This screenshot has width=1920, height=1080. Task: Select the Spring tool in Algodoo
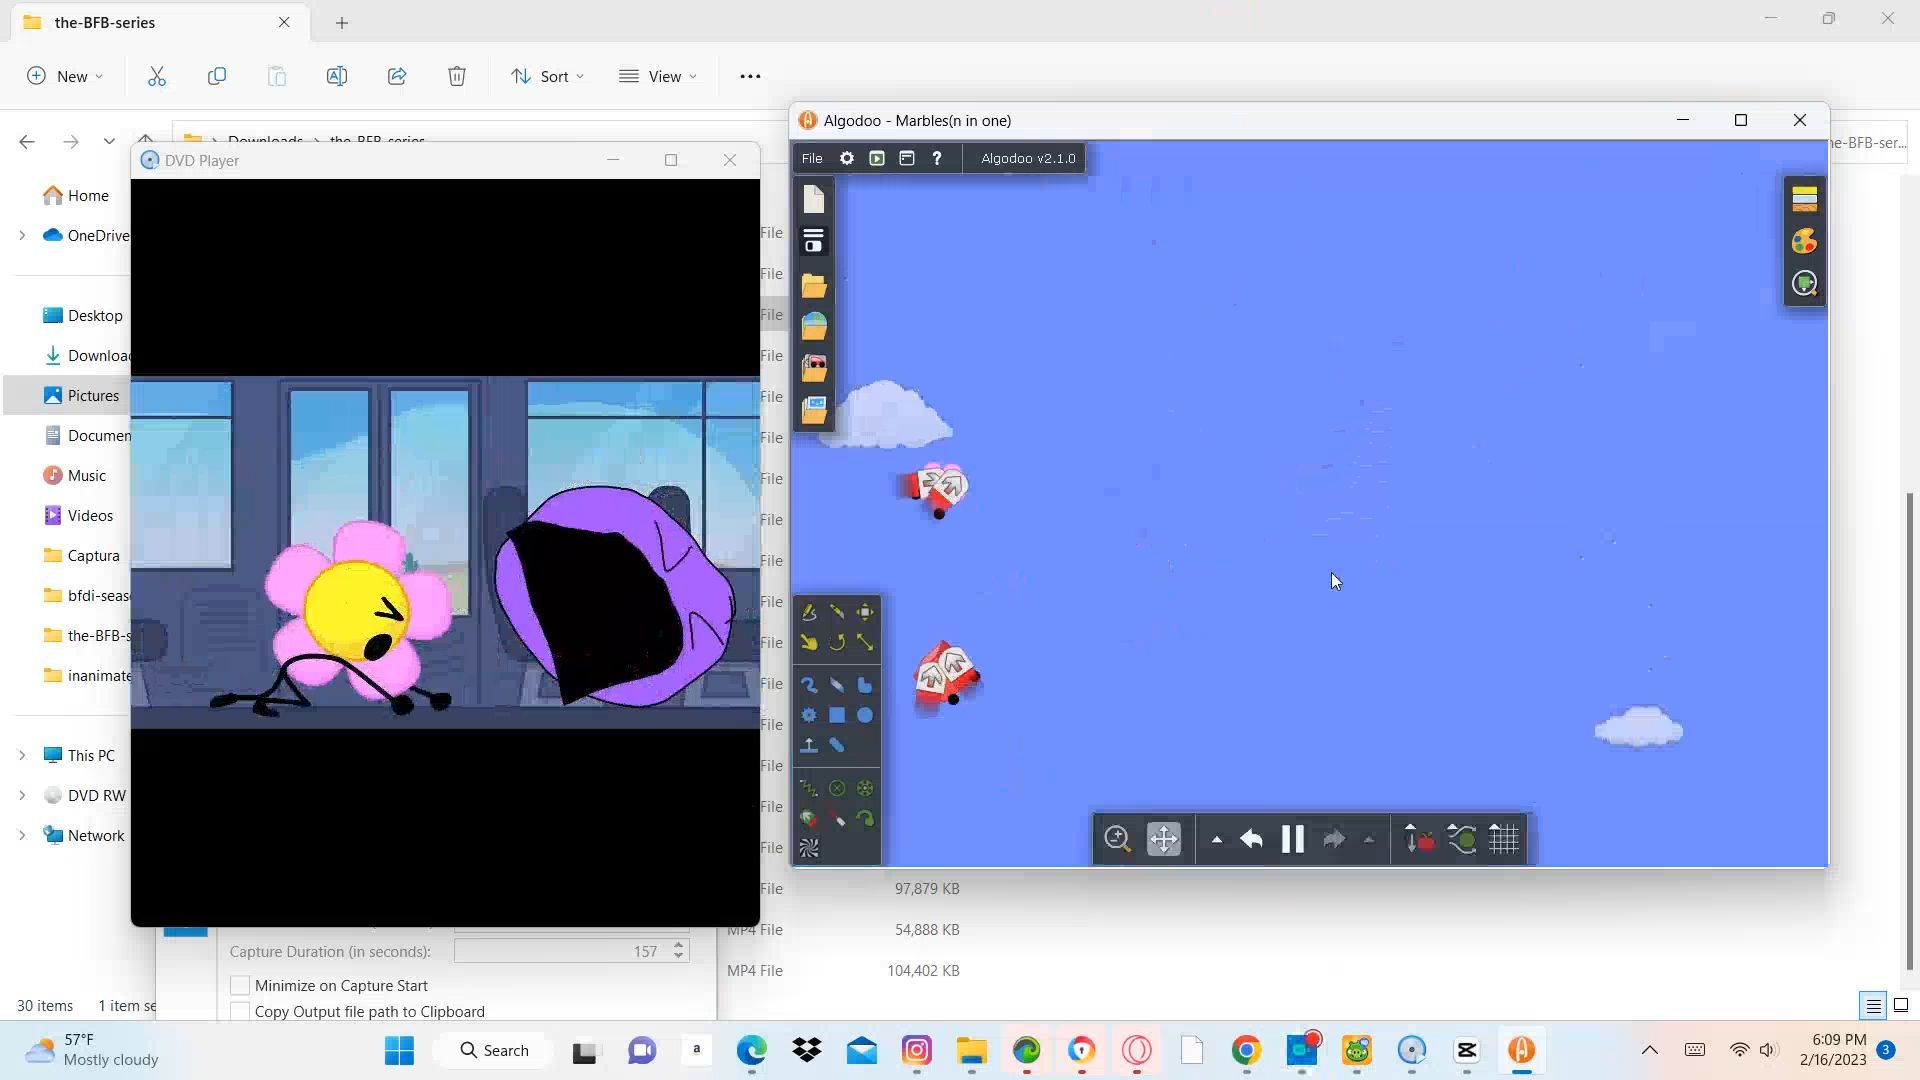[x=809, y=788]
